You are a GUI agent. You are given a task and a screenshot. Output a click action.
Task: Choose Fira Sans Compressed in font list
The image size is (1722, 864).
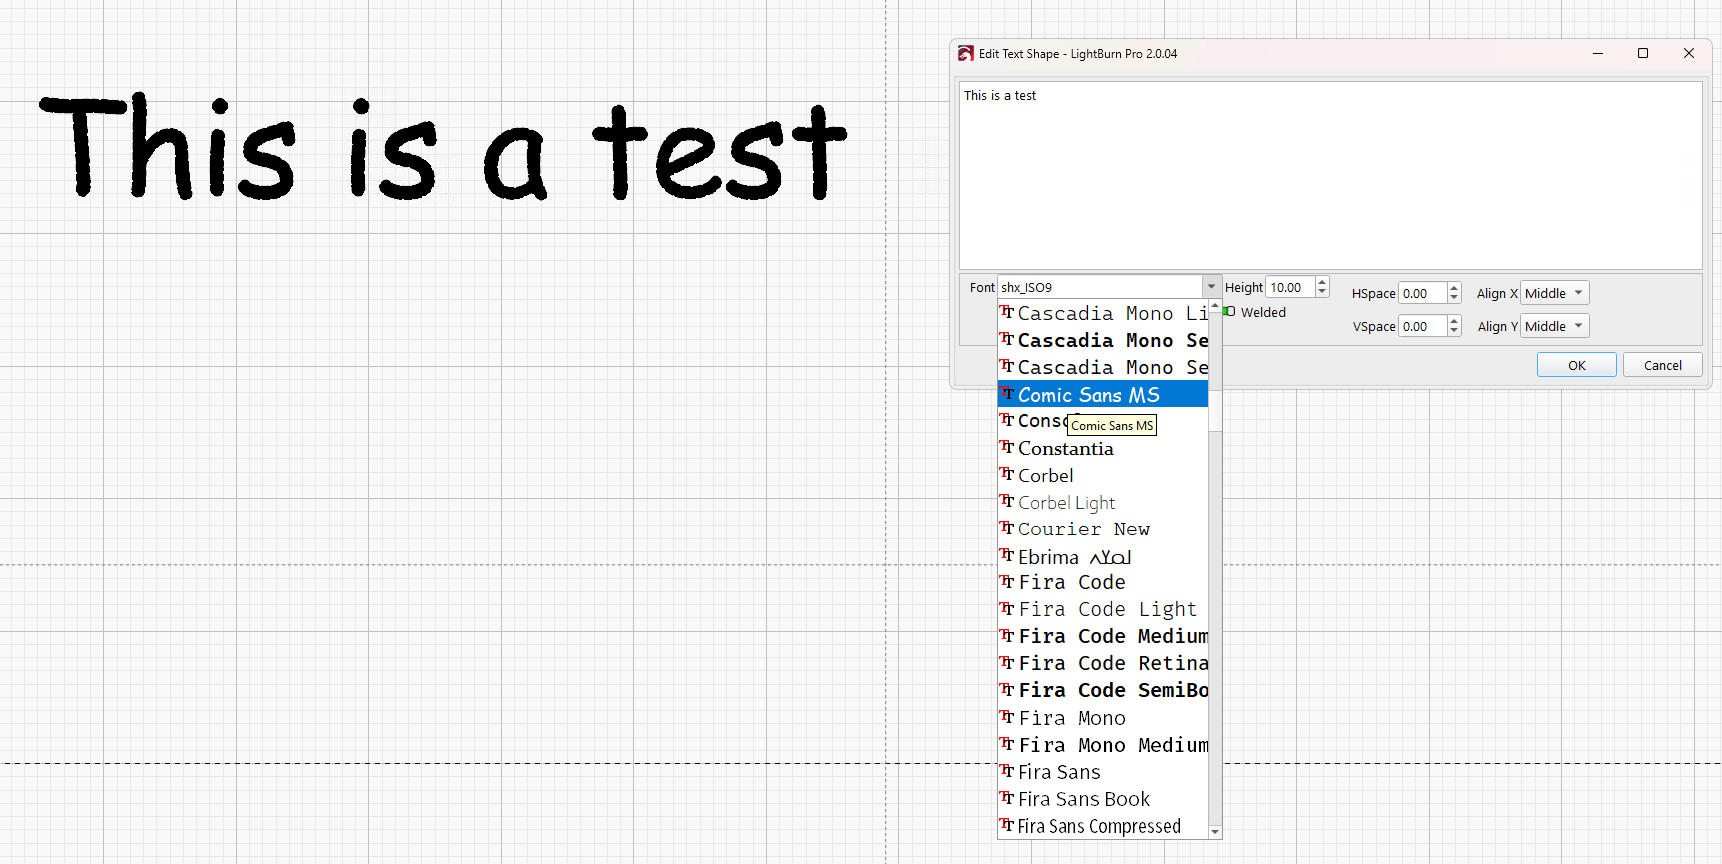(x=1098, y=826)
